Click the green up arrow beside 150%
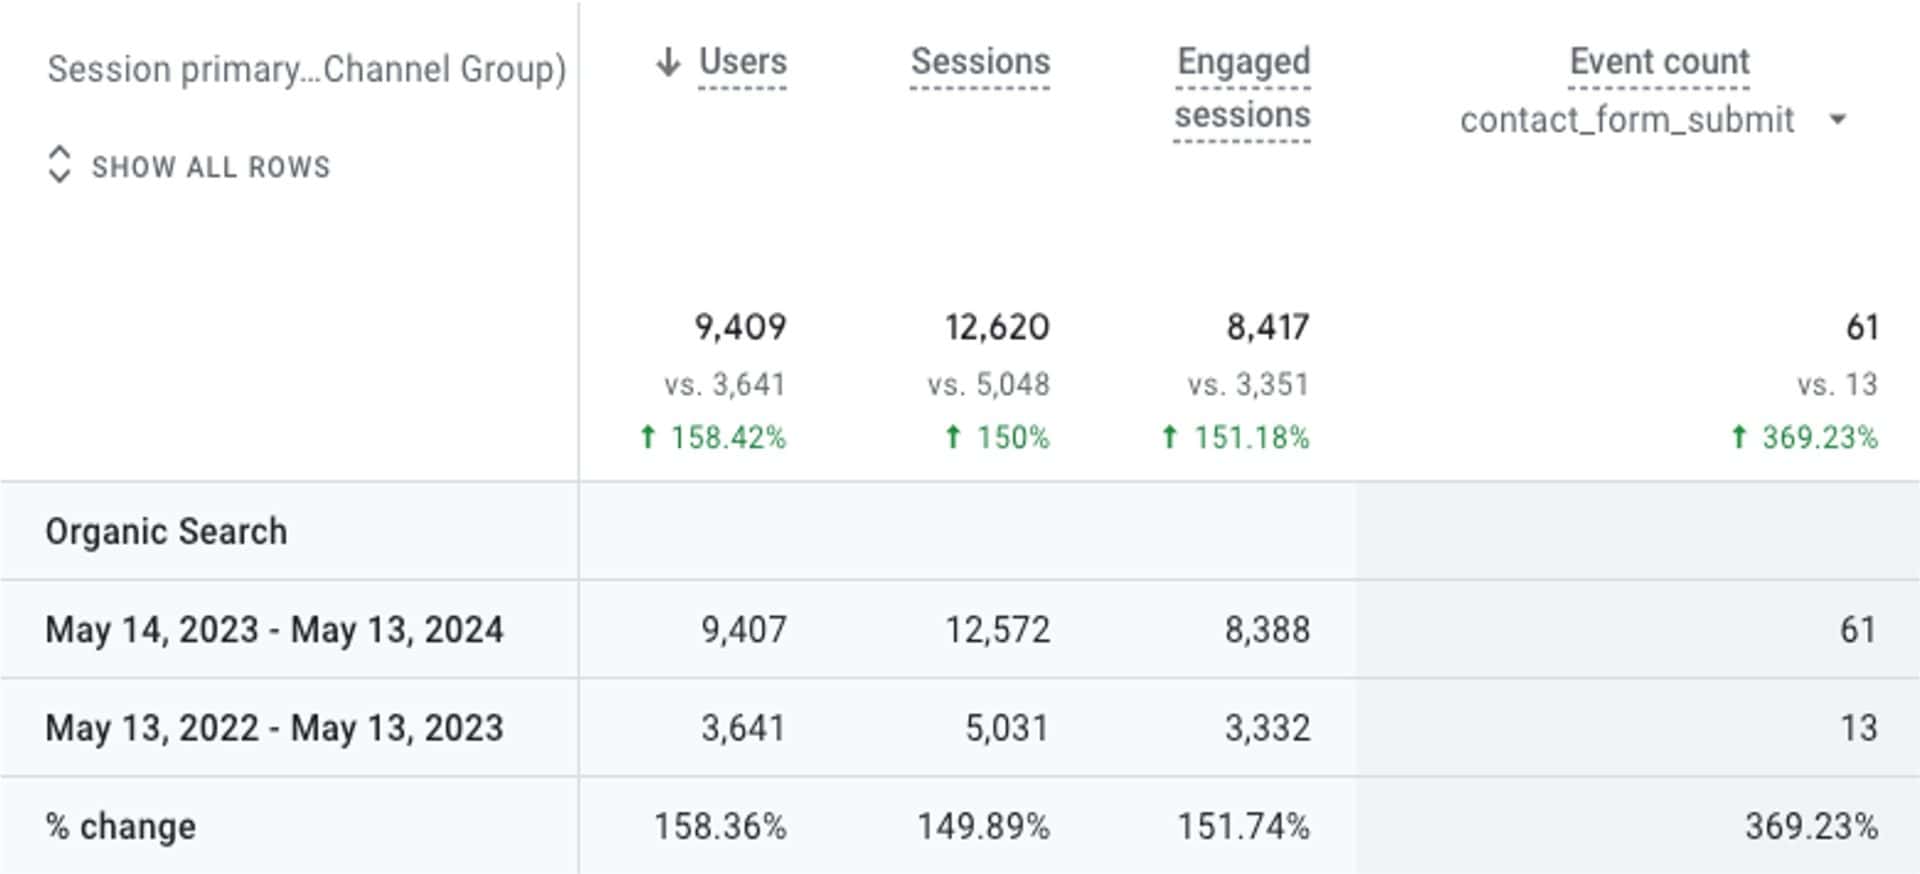The height and width of the screenshot is (874, 1920). (953, 437)
